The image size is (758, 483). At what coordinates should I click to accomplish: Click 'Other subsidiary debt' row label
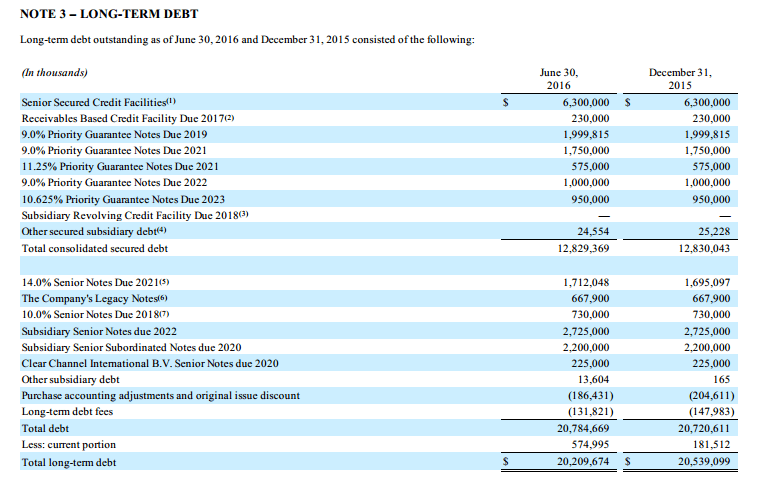point(70,380)
